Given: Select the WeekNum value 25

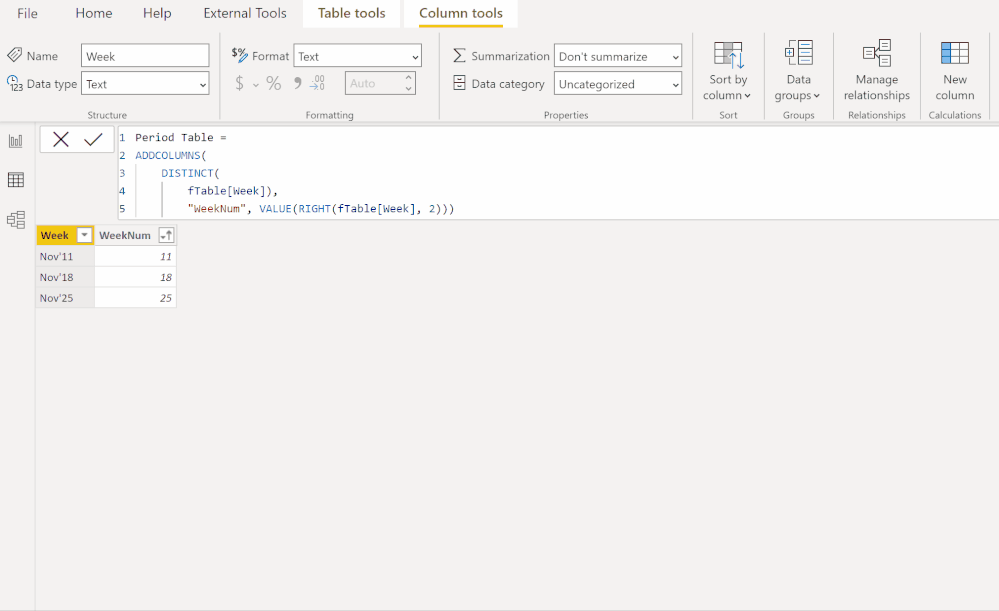Looking at the screenshot, I should click(x=135, y=298).
